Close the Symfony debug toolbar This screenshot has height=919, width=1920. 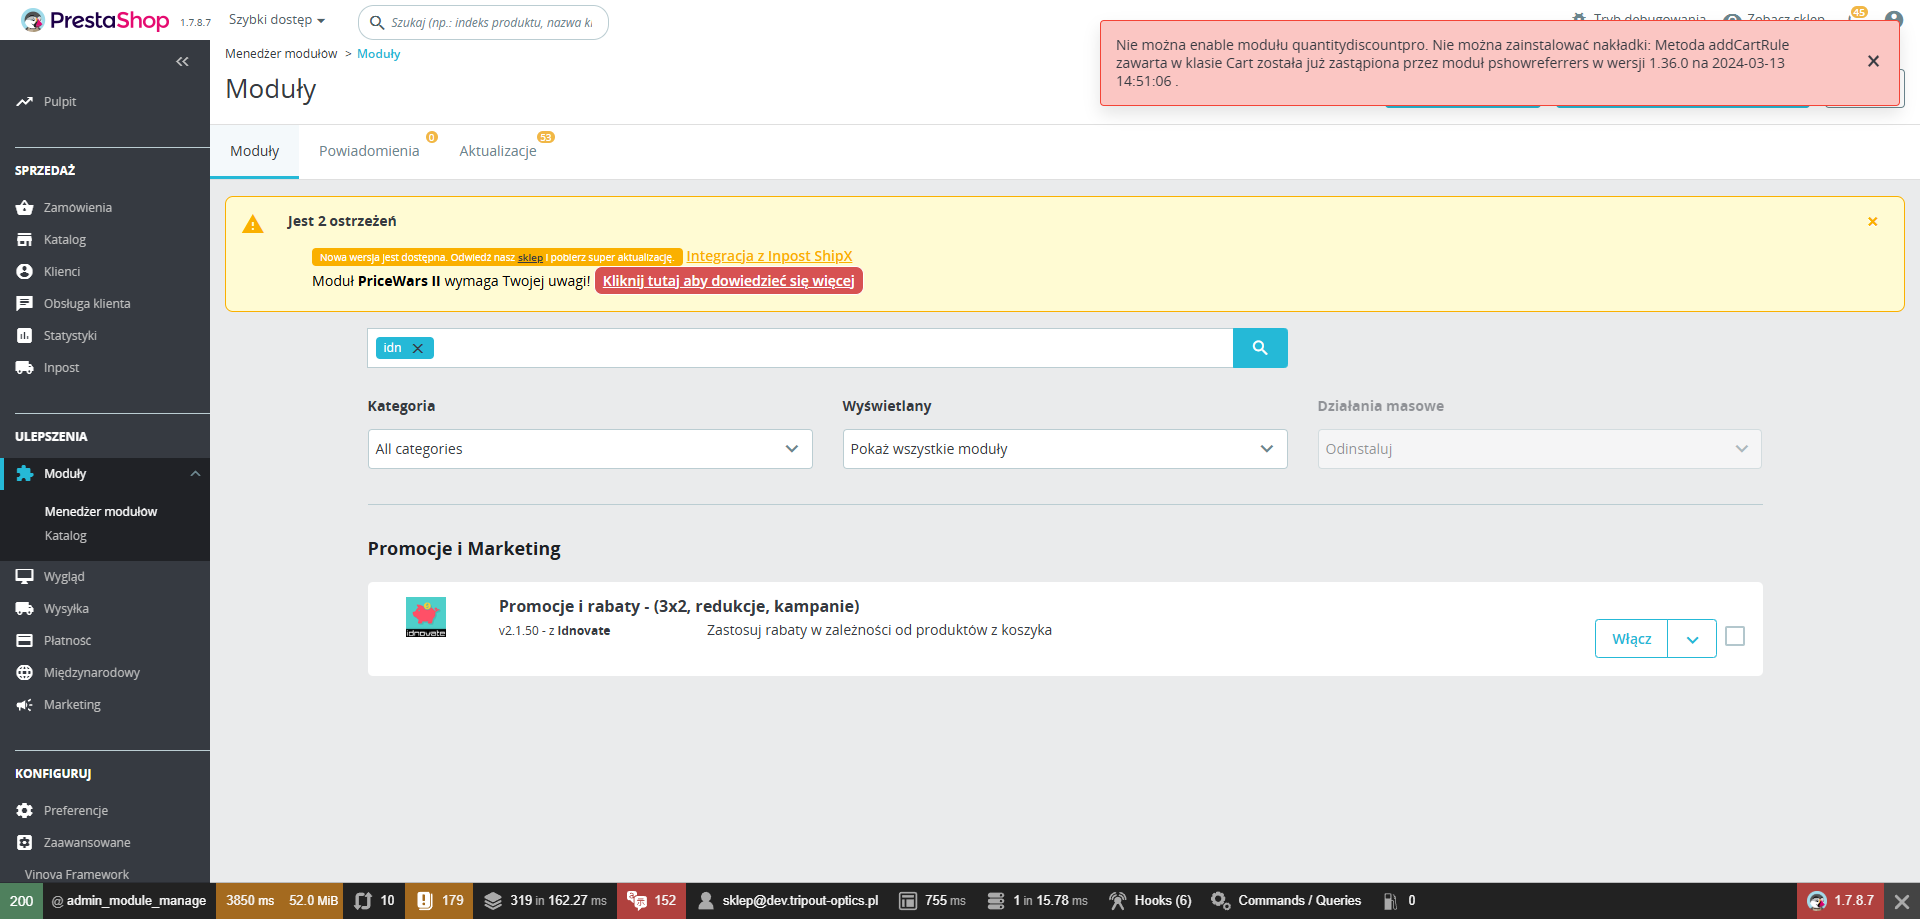click(1902, 901)
